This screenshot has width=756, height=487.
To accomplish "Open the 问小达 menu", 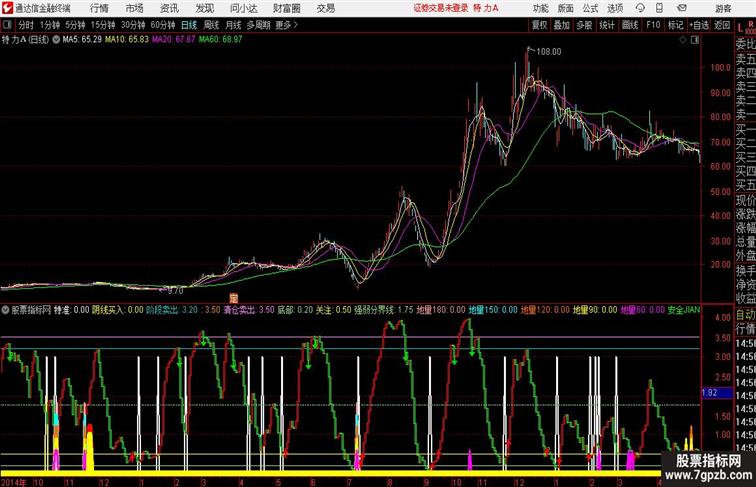I will tap(243, 8).
